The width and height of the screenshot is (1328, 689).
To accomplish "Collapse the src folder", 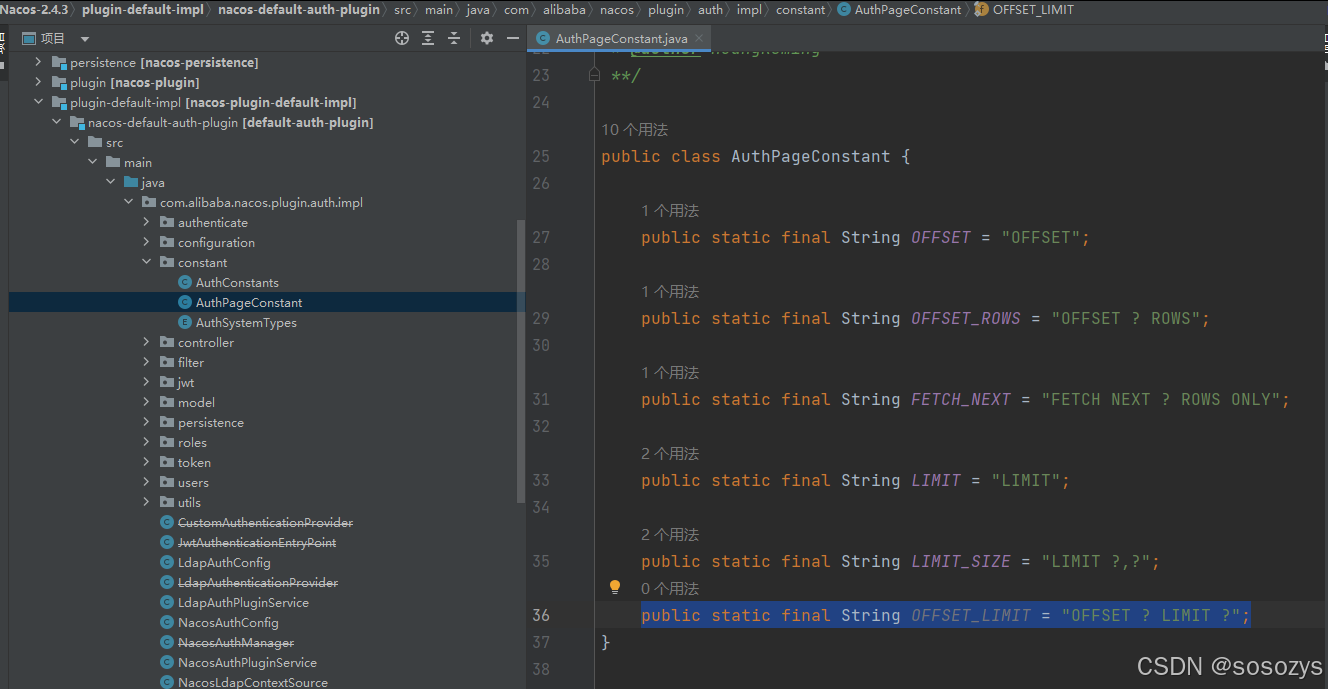I will tap(75, 142).
